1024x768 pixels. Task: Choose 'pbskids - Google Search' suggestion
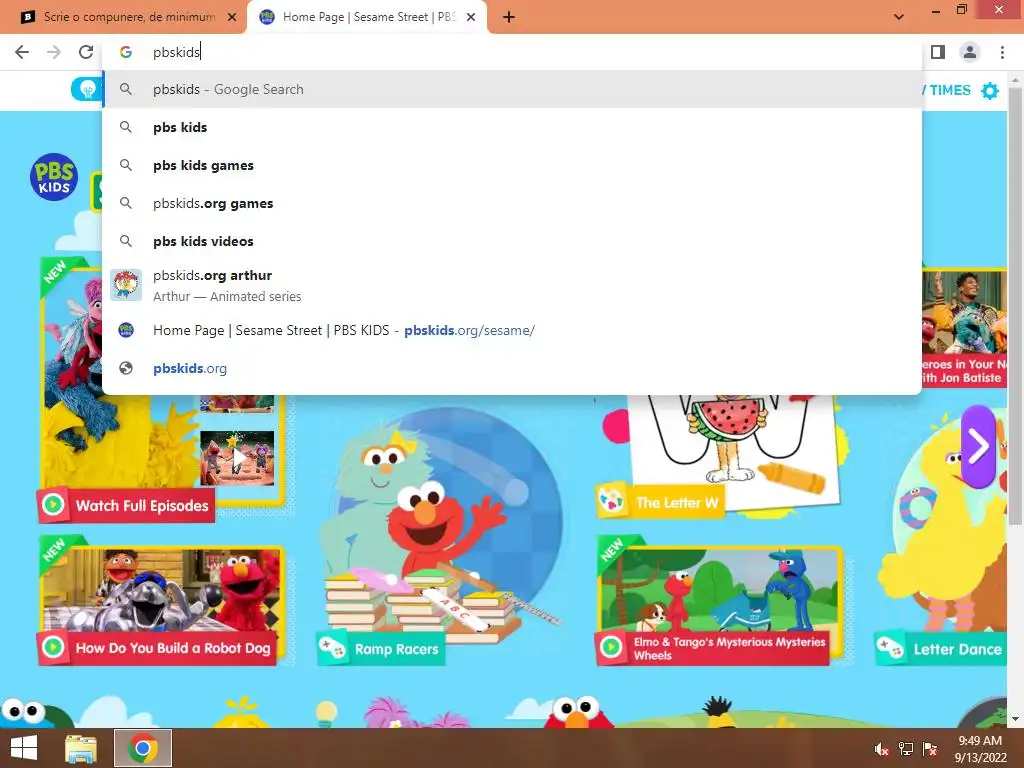click(x=512, y=89)
